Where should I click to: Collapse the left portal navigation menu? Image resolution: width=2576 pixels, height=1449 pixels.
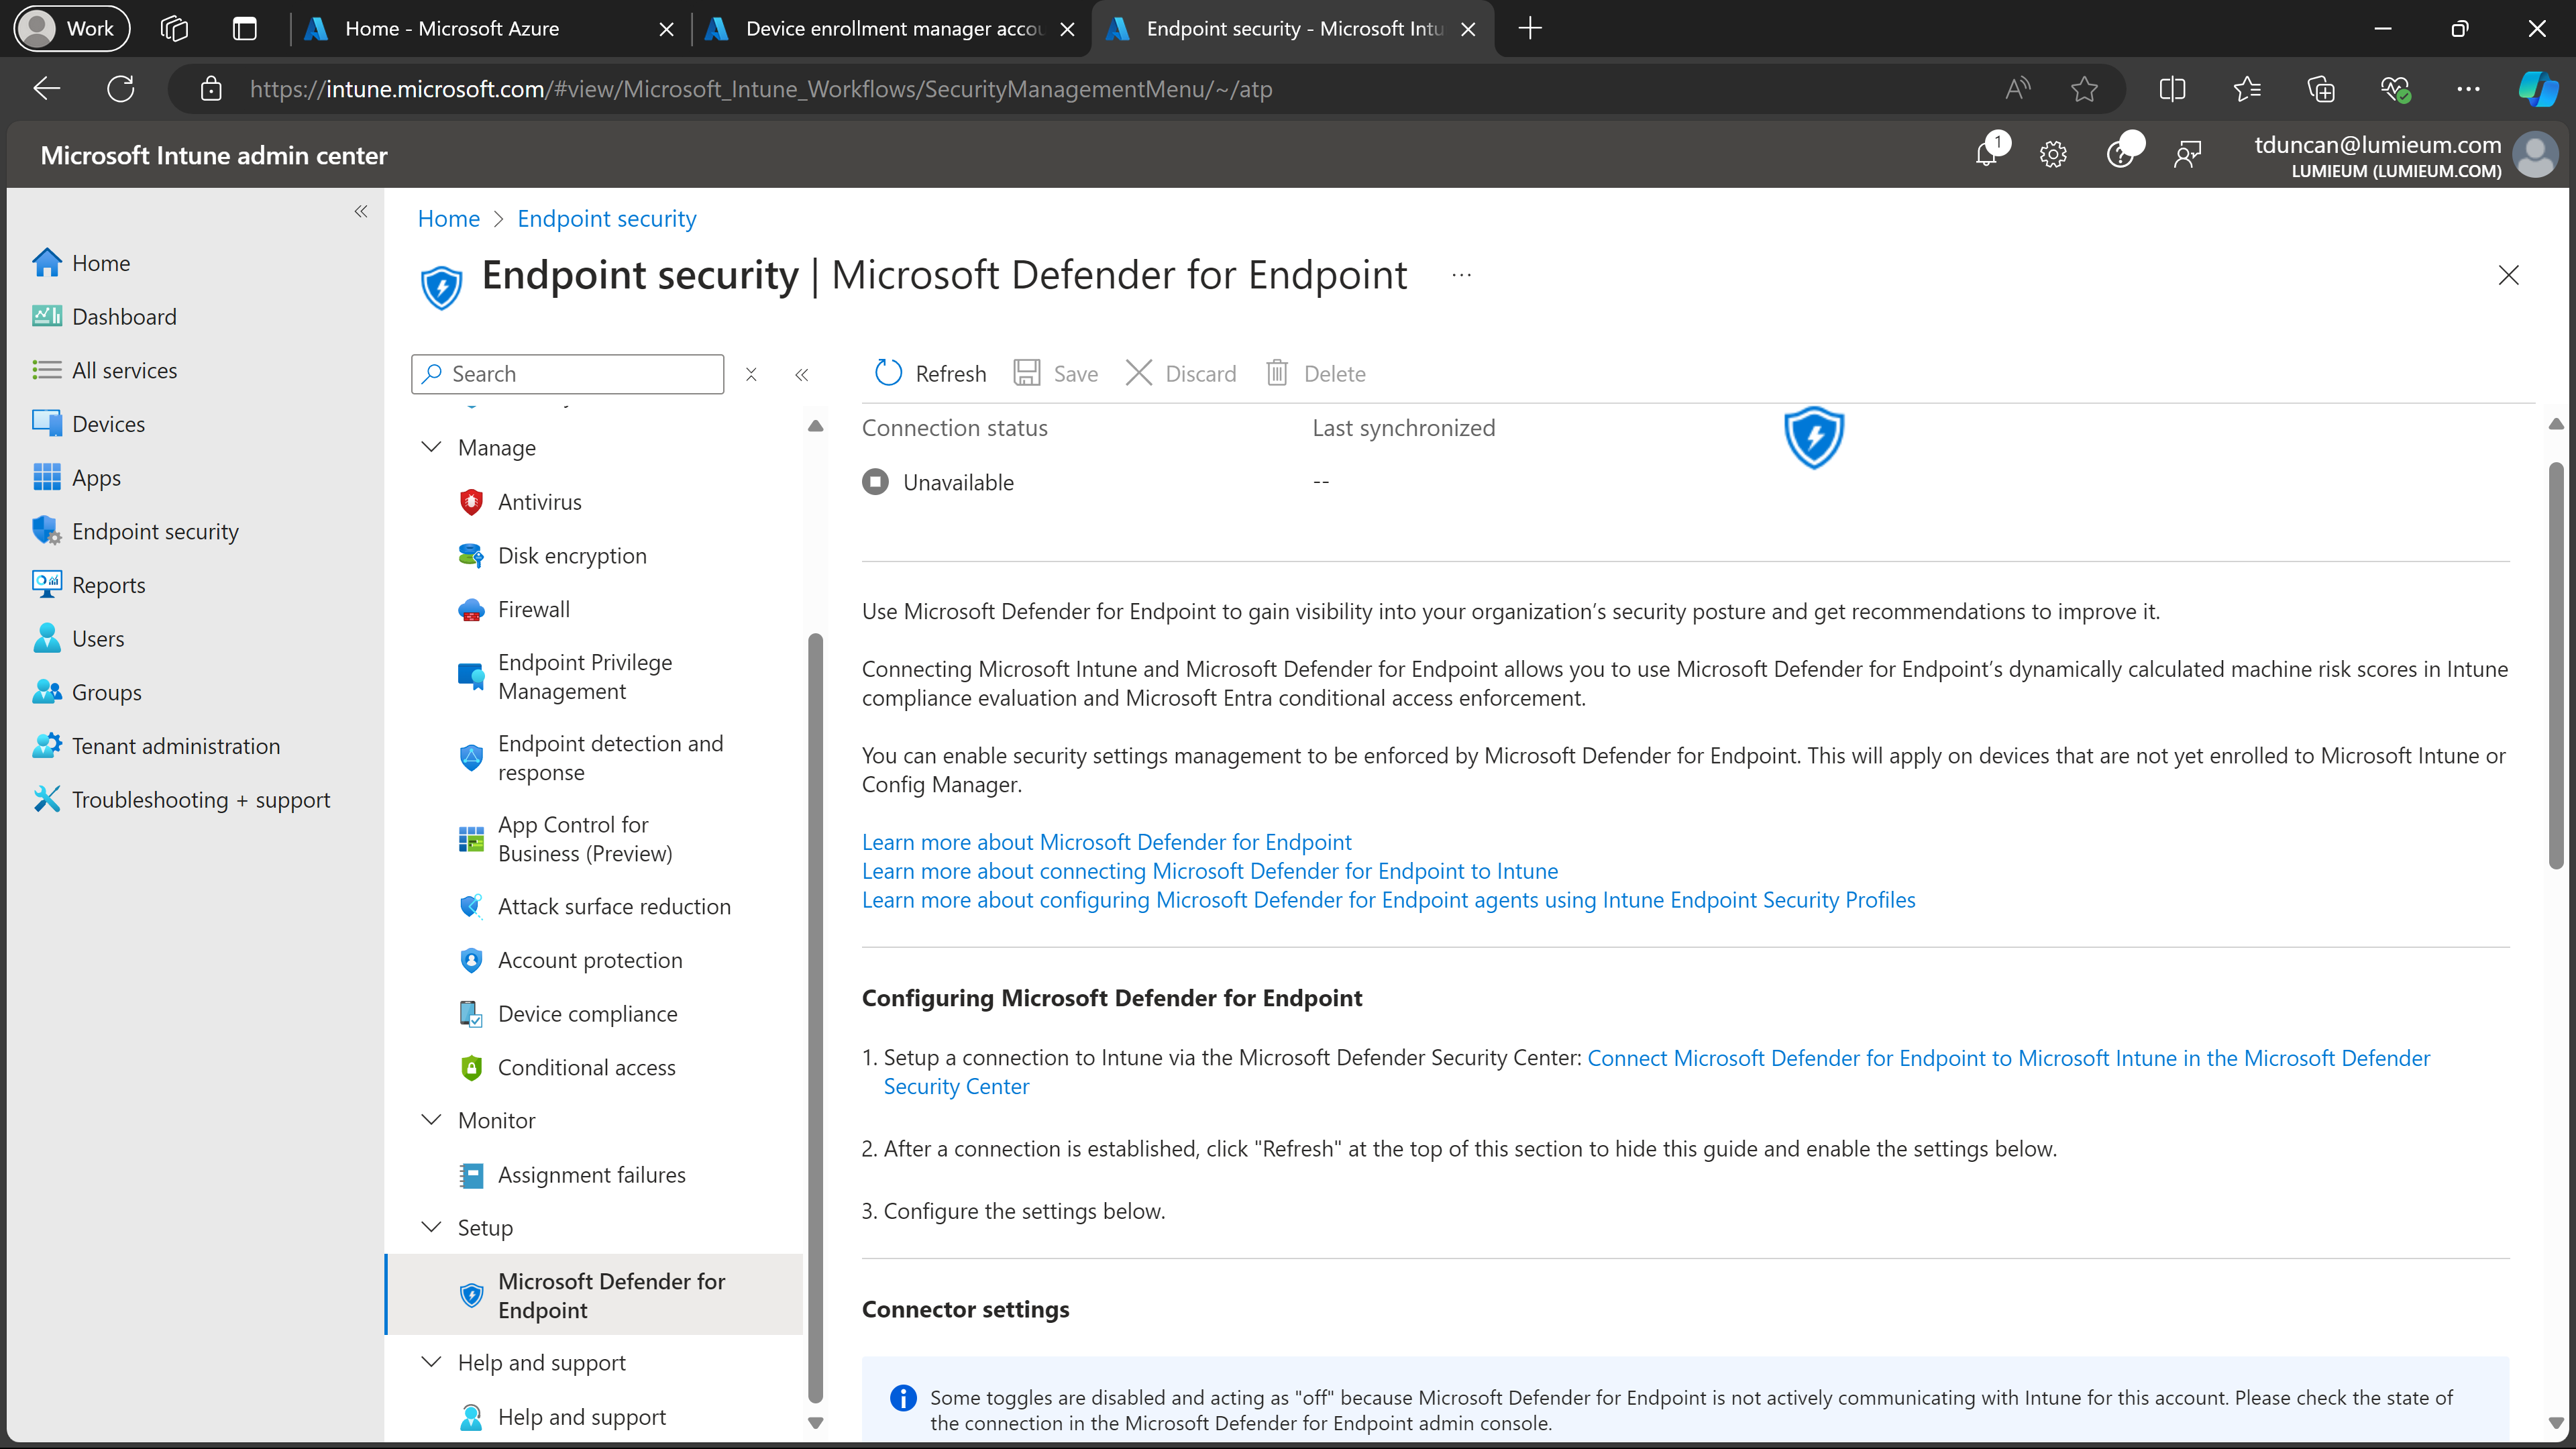coord(361,211)
